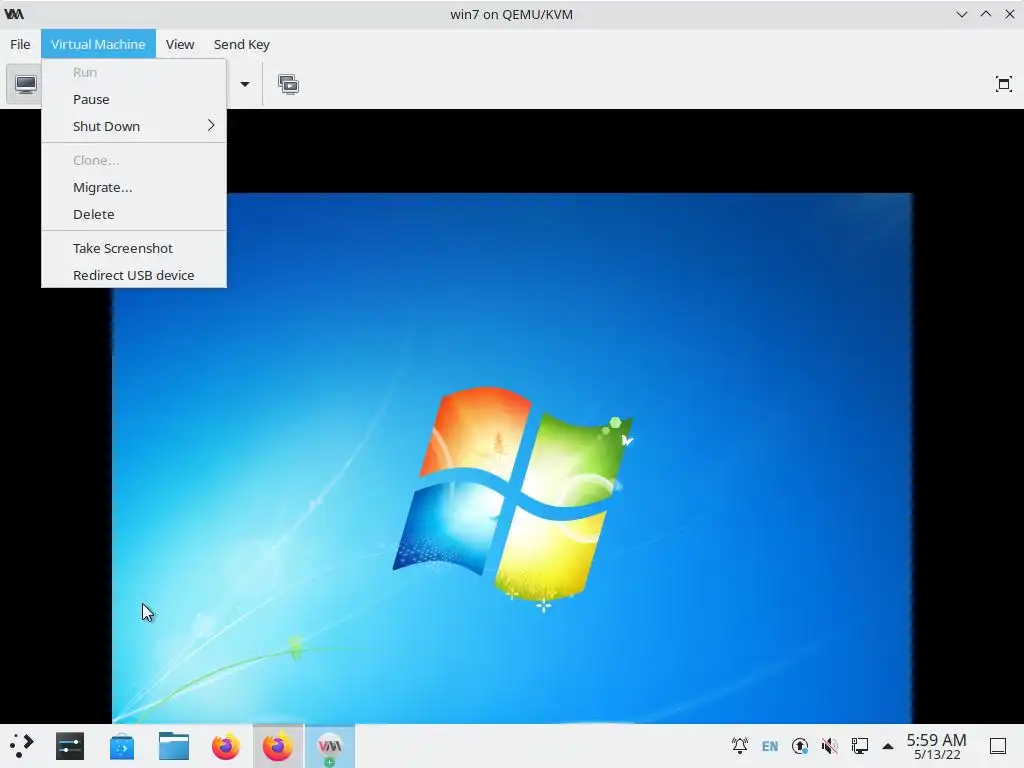Choose Delete virtual machine entry
Image resolution: width=1024 pixels, height=768 pixels.
tap(134, 214)
